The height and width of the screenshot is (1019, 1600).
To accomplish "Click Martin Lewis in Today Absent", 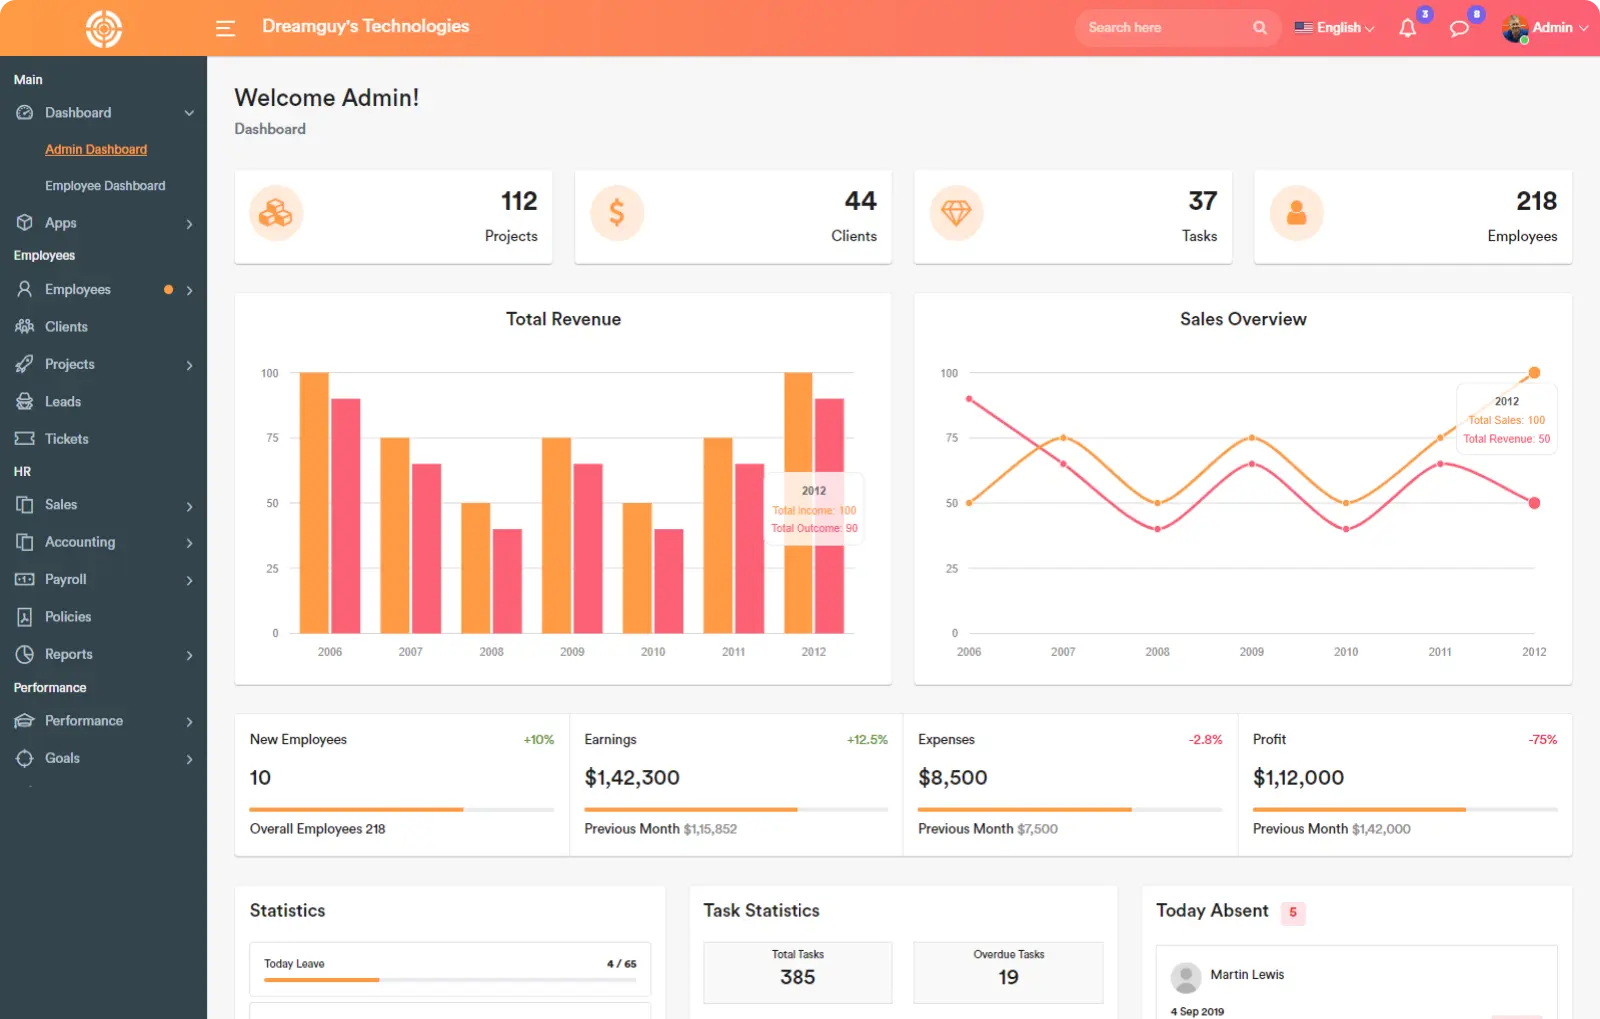I will (1247, 974).
